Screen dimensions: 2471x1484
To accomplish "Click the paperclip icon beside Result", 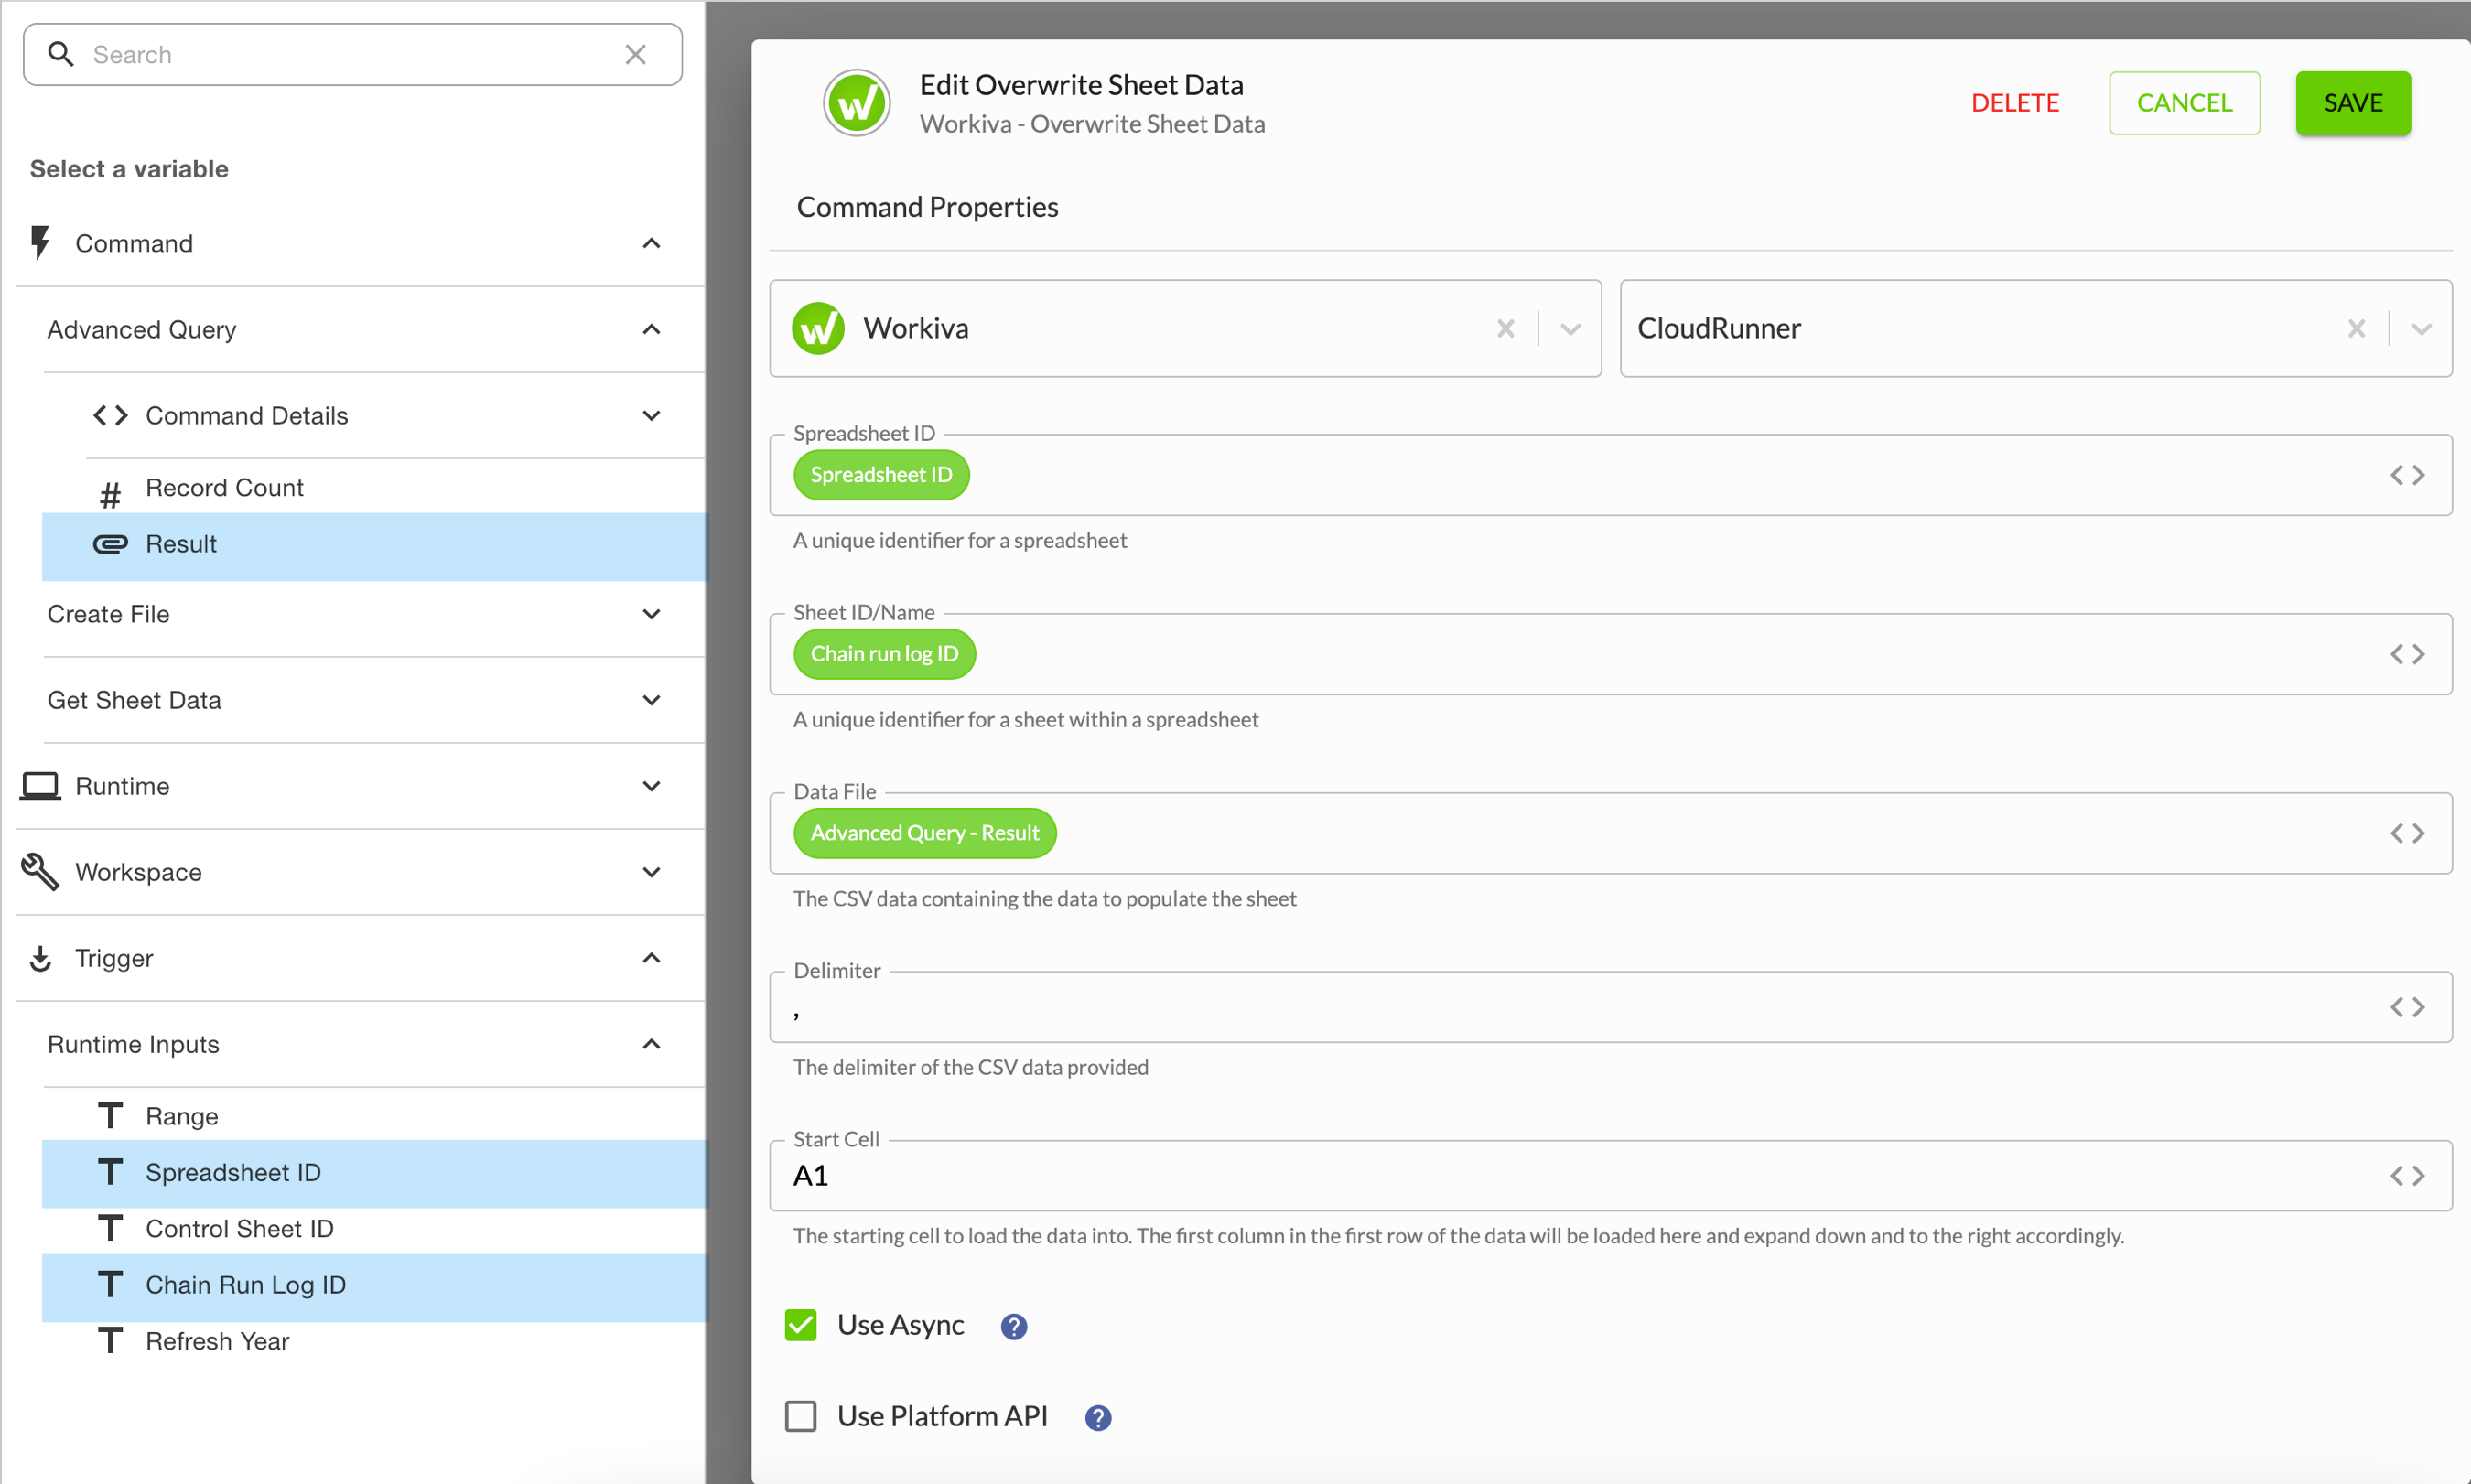I will click(x=112, y=544).
